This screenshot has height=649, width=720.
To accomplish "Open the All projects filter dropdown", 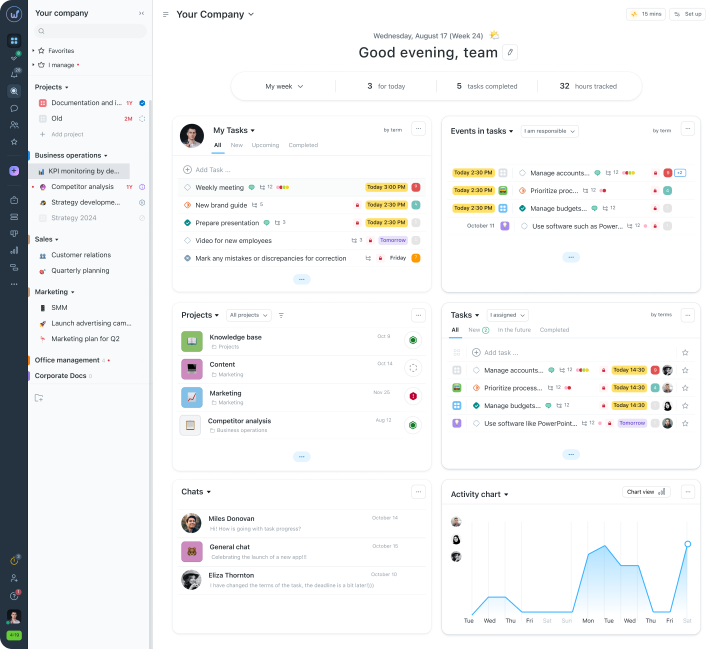I will pyautogui.click(x=248, y=315).
